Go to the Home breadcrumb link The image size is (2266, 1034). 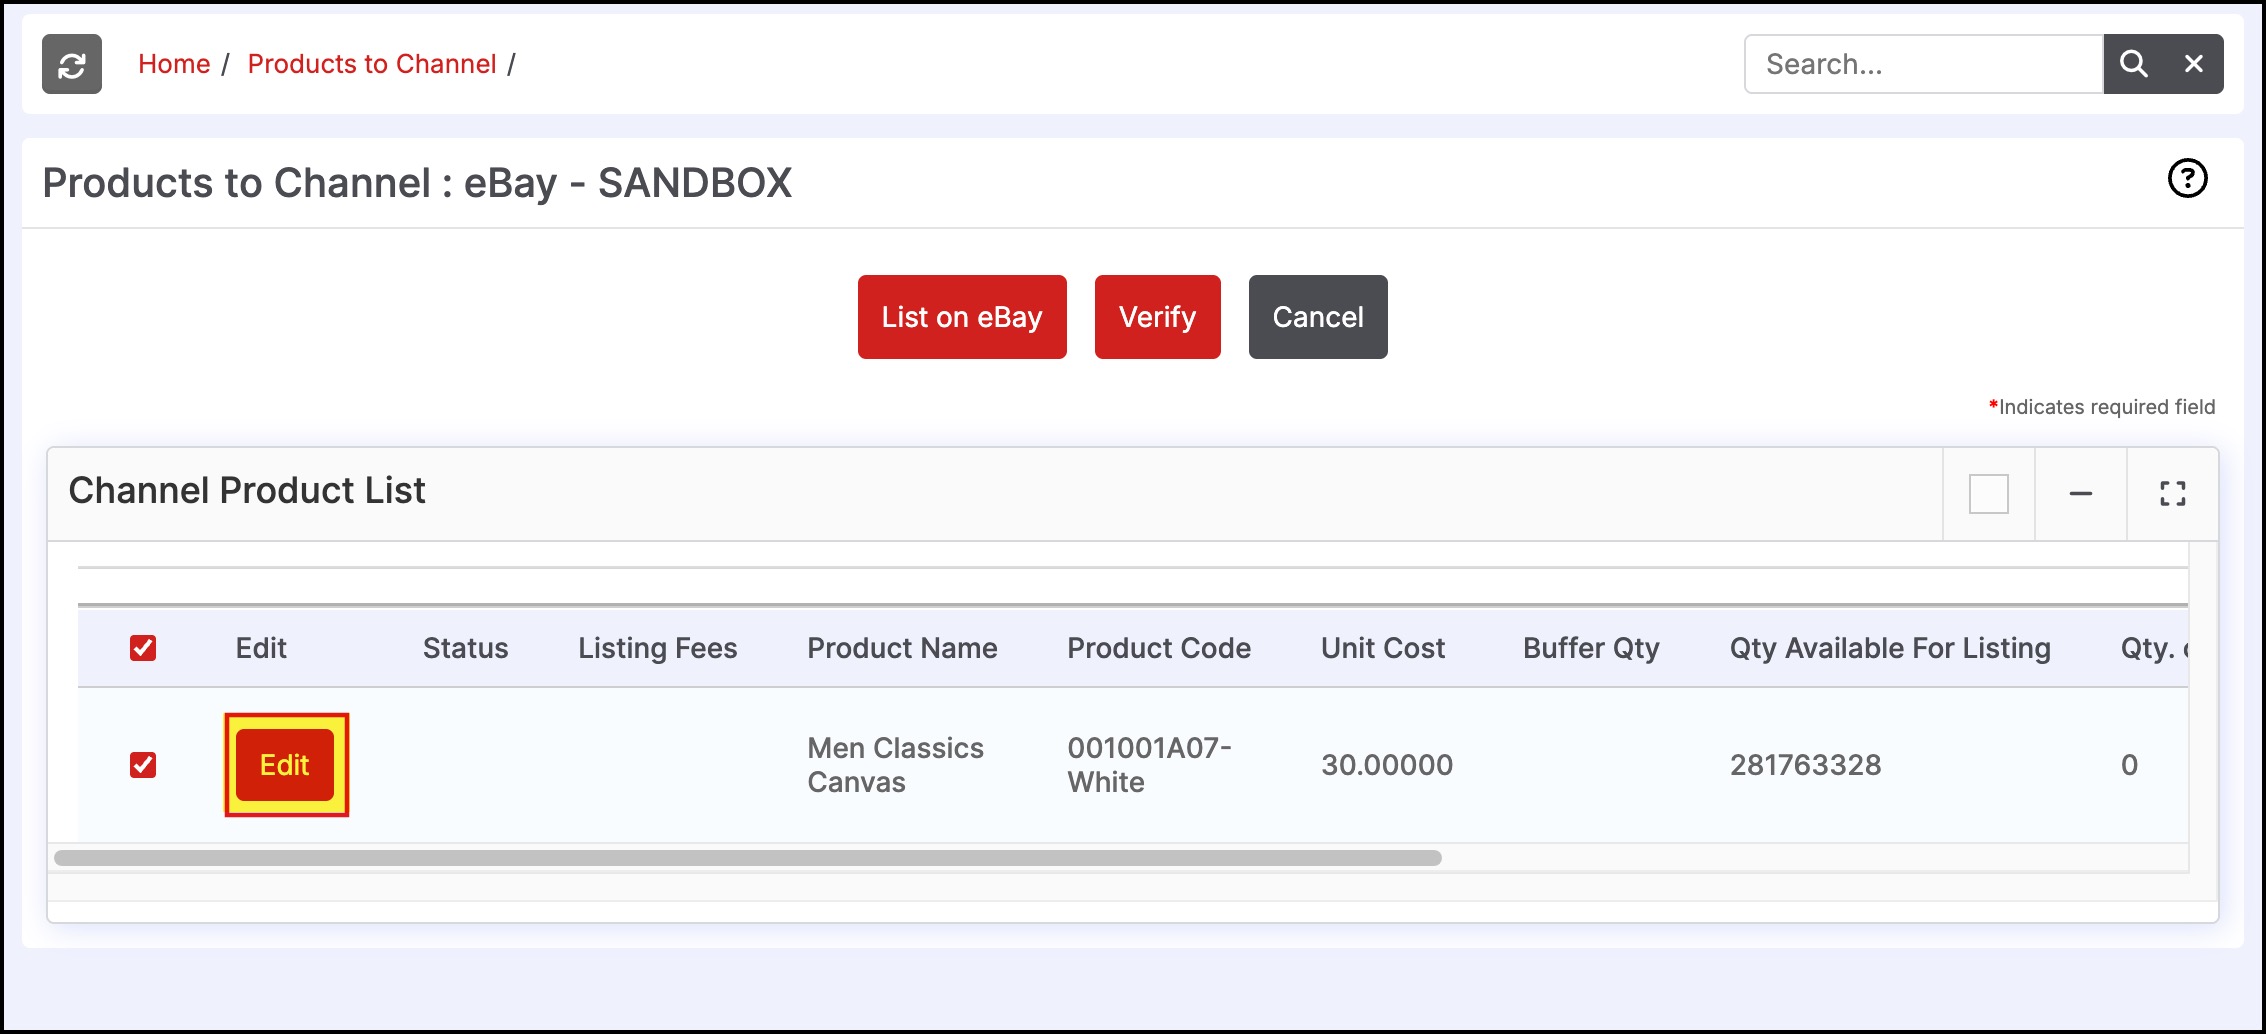coord(174,64)
